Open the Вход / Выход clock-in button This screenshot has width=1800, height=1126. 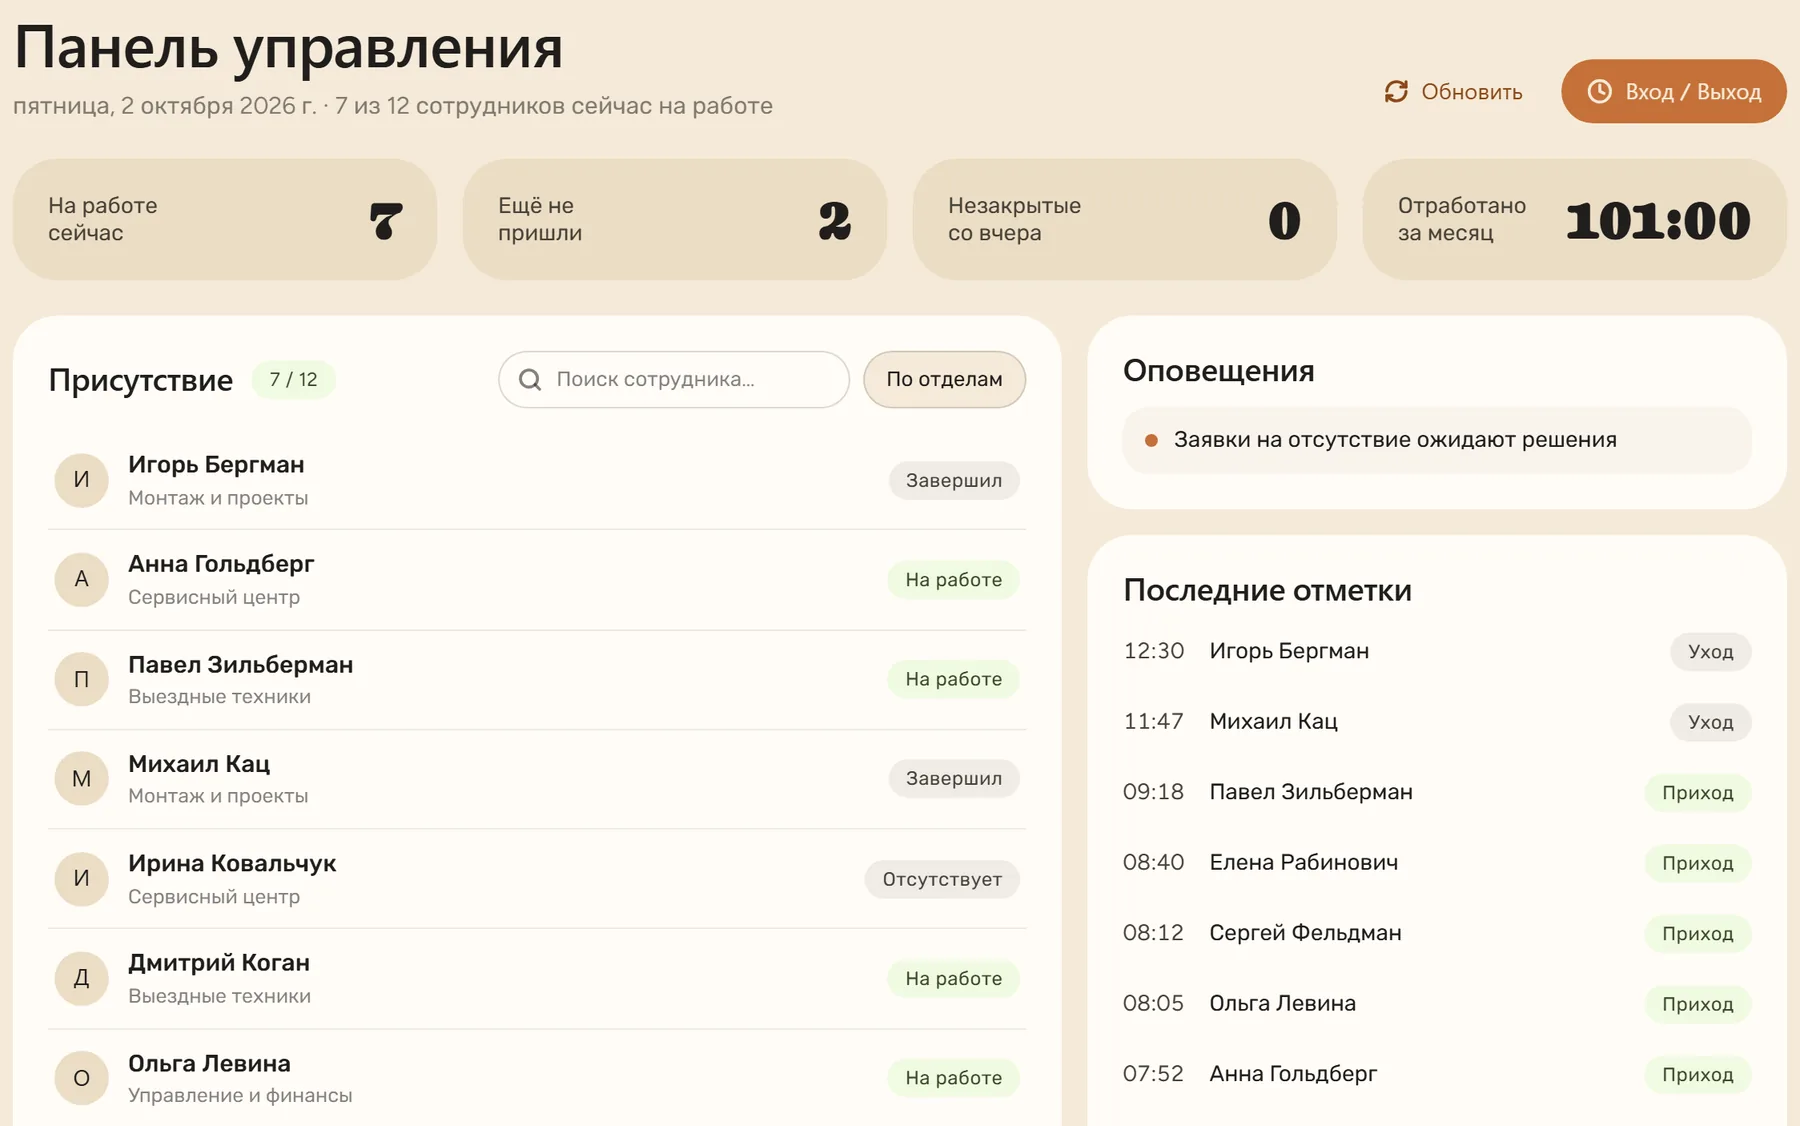[1674, 92]
